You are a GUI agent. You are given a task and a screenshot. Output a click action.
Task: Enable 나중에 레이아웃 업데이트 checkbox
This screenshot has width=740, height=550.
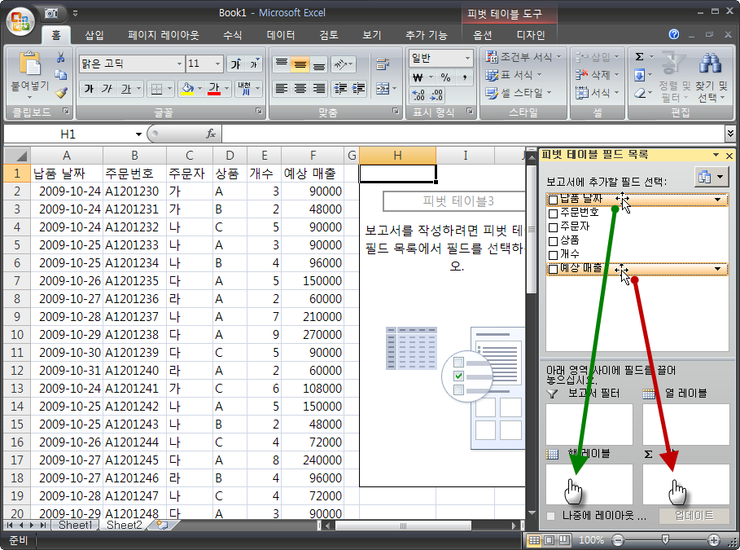tap(551, 516)
